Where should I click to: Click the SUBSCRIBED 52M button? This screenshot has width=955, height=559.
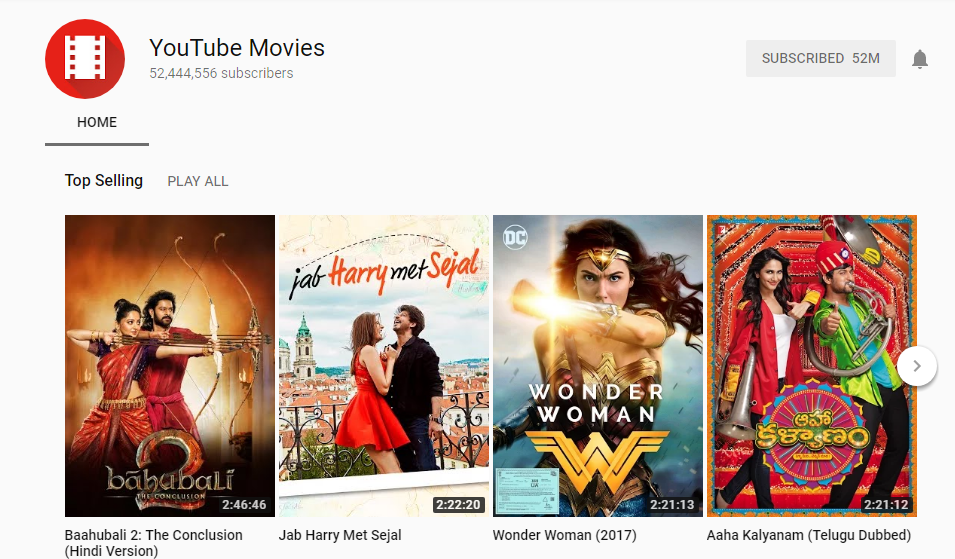[x=820, y=58]
